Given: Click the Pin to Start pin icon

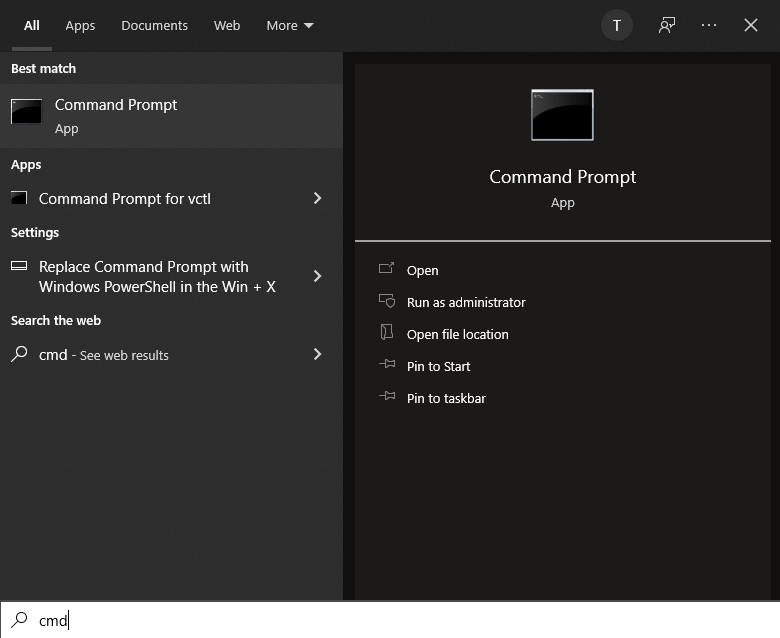Looking at the screenshot, I should coord(387,366).
